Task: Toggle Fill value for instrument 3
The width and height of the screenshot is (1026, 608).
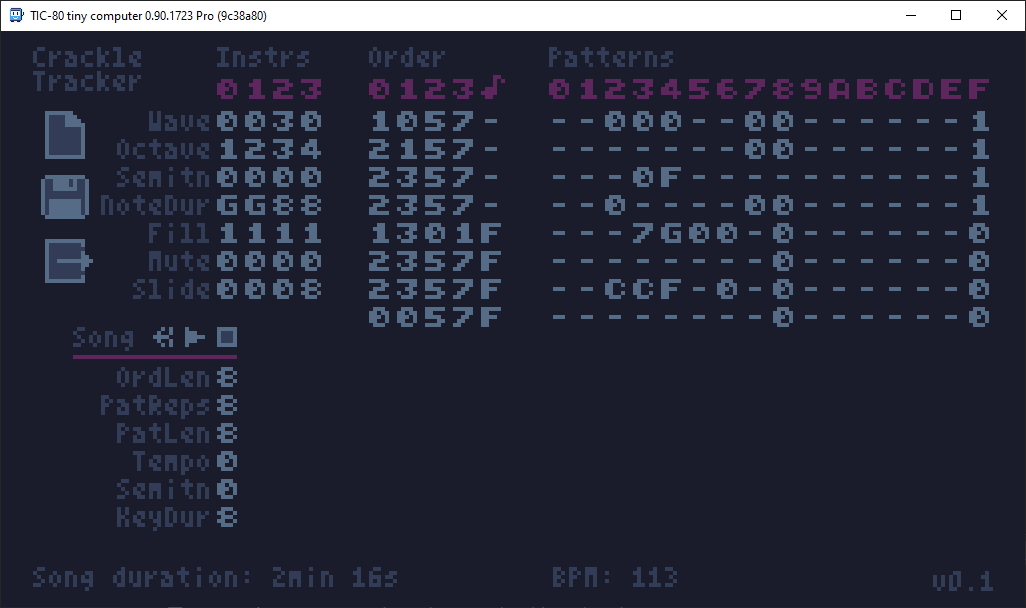Action: click(311, 233)
